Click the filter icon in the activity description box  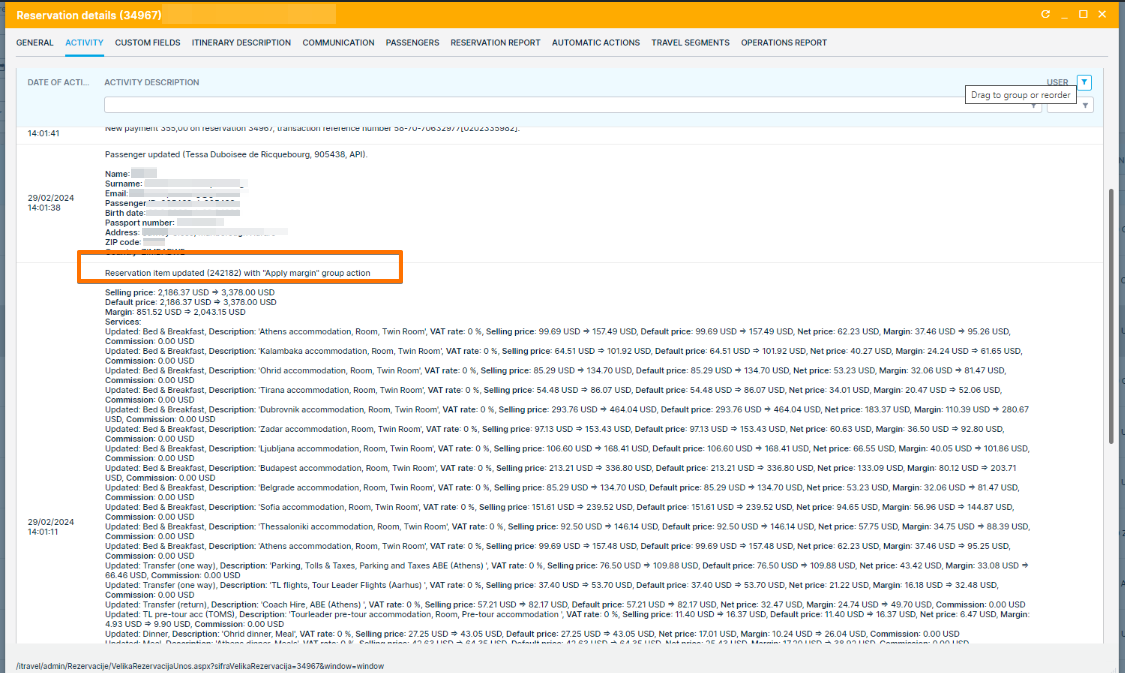(x=1034, y=105)
